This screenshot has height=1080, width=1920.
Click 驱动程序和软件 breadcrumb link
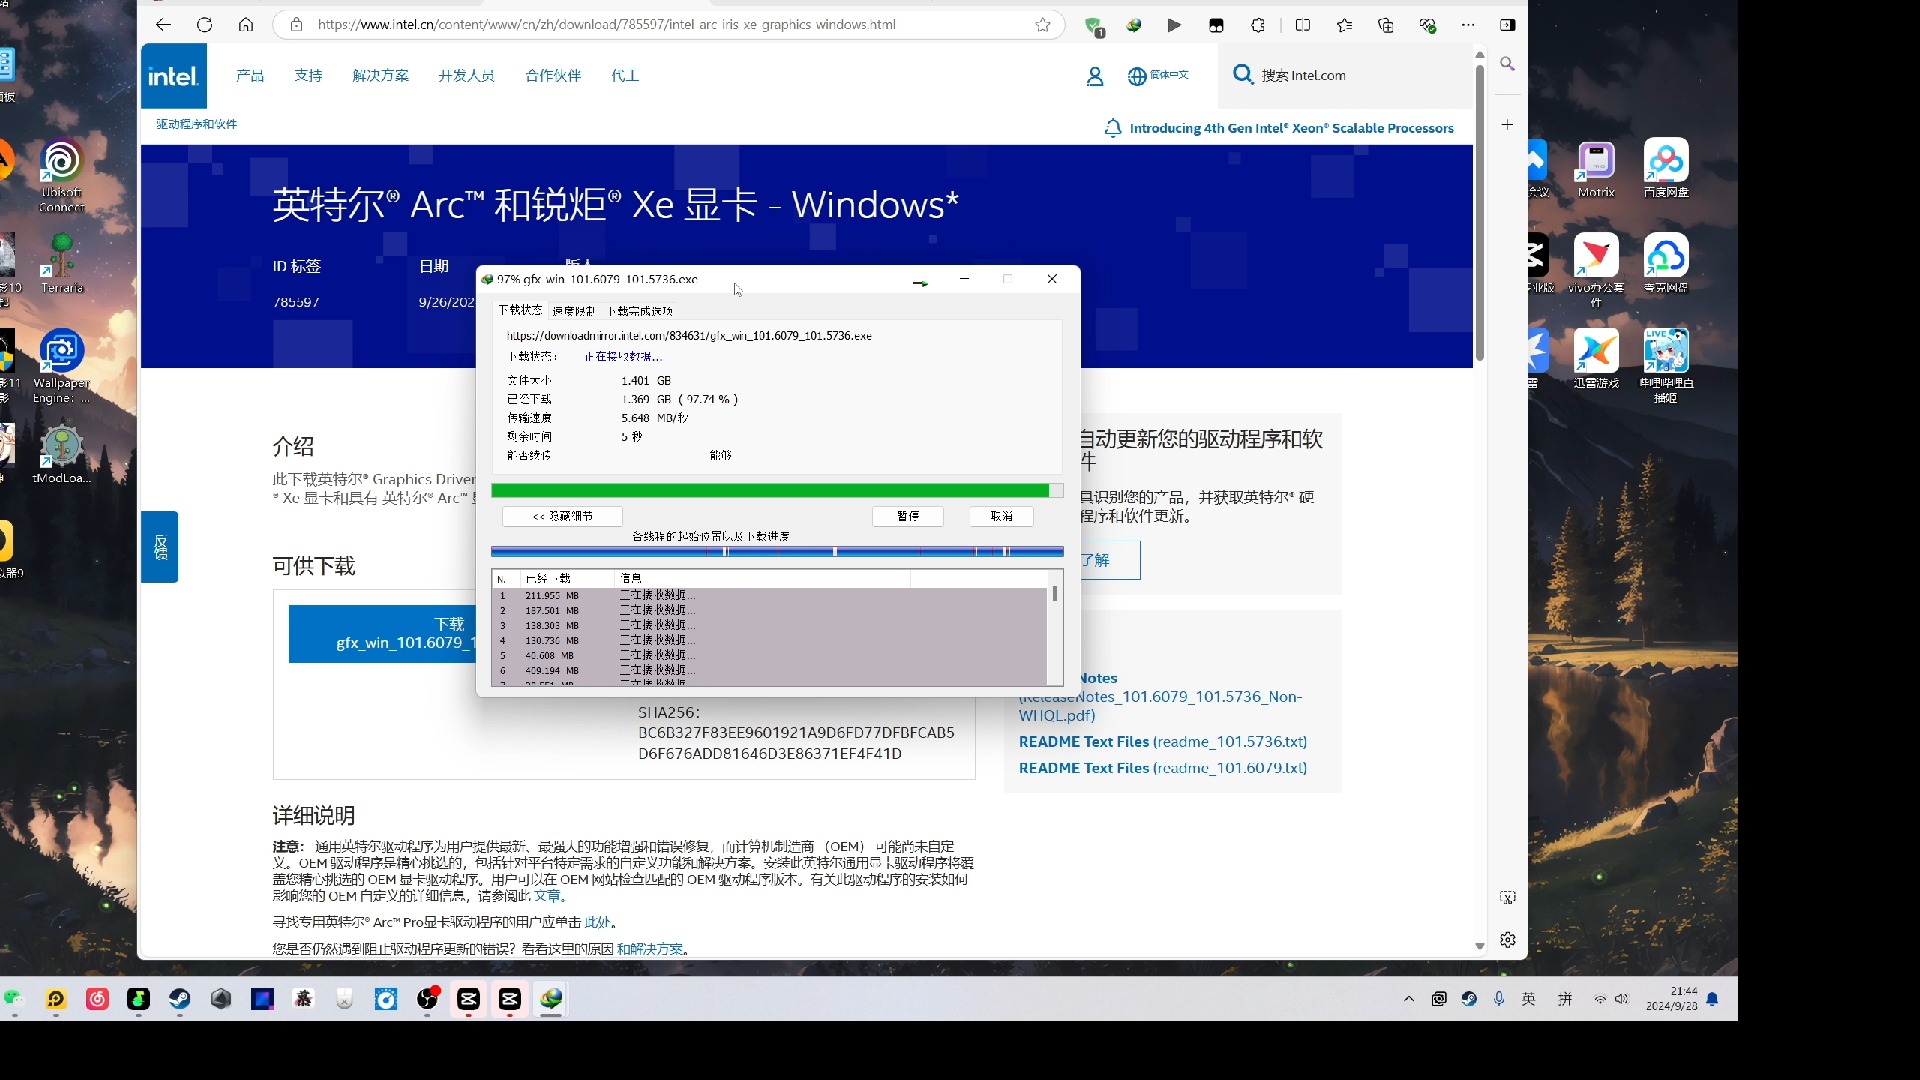(x=197, y=124)
